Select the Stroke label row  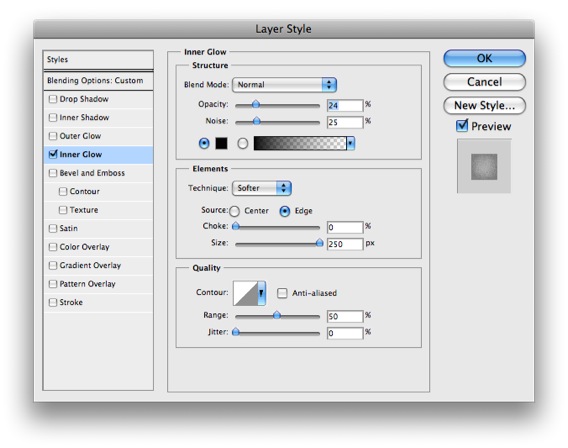point(98,302)
